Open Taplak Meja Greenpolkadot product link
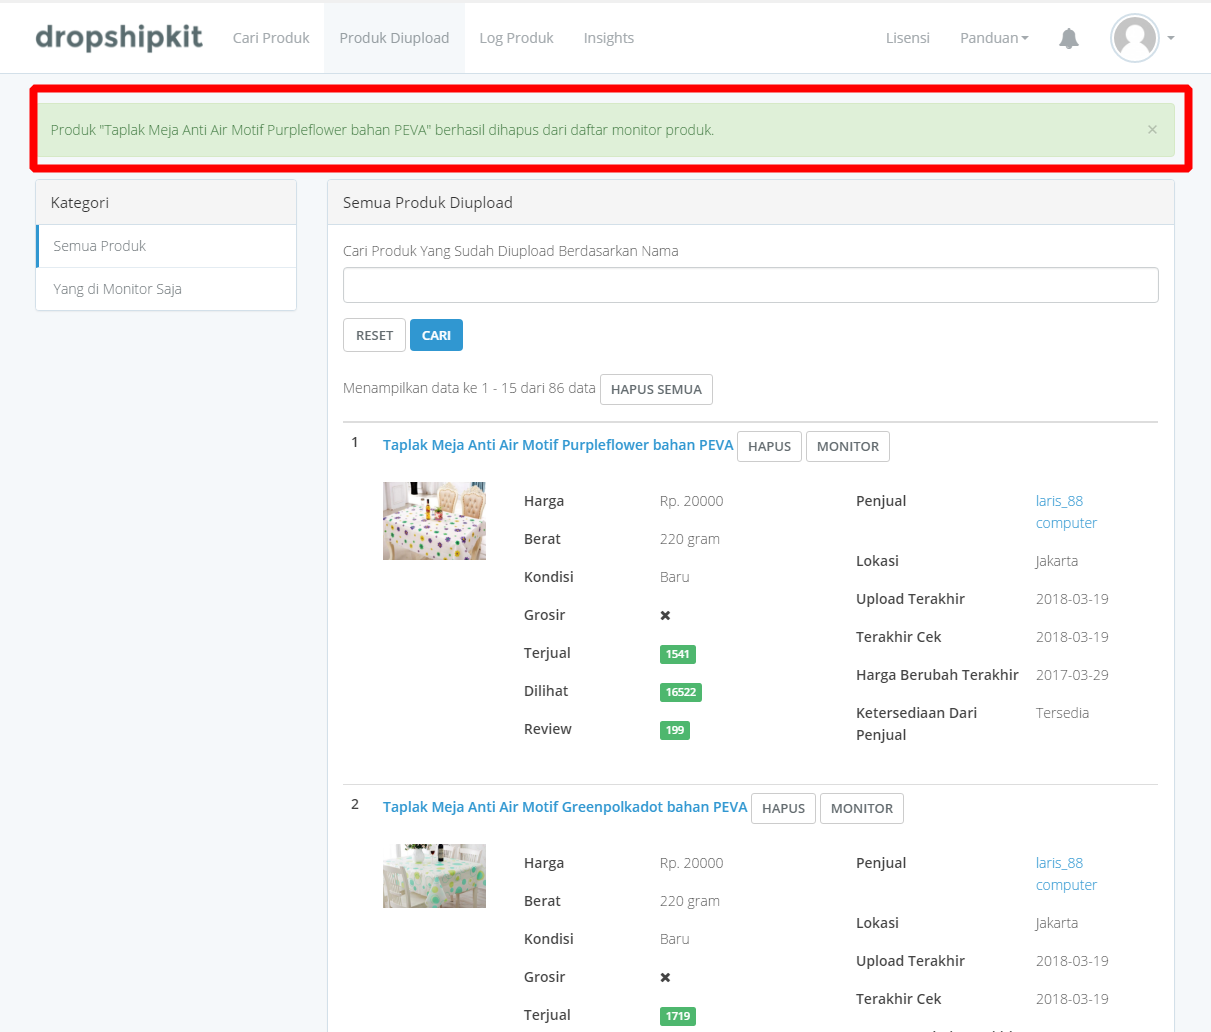Image resolution: width=1211 pixels, height=1032 pixels. point(564,807)
